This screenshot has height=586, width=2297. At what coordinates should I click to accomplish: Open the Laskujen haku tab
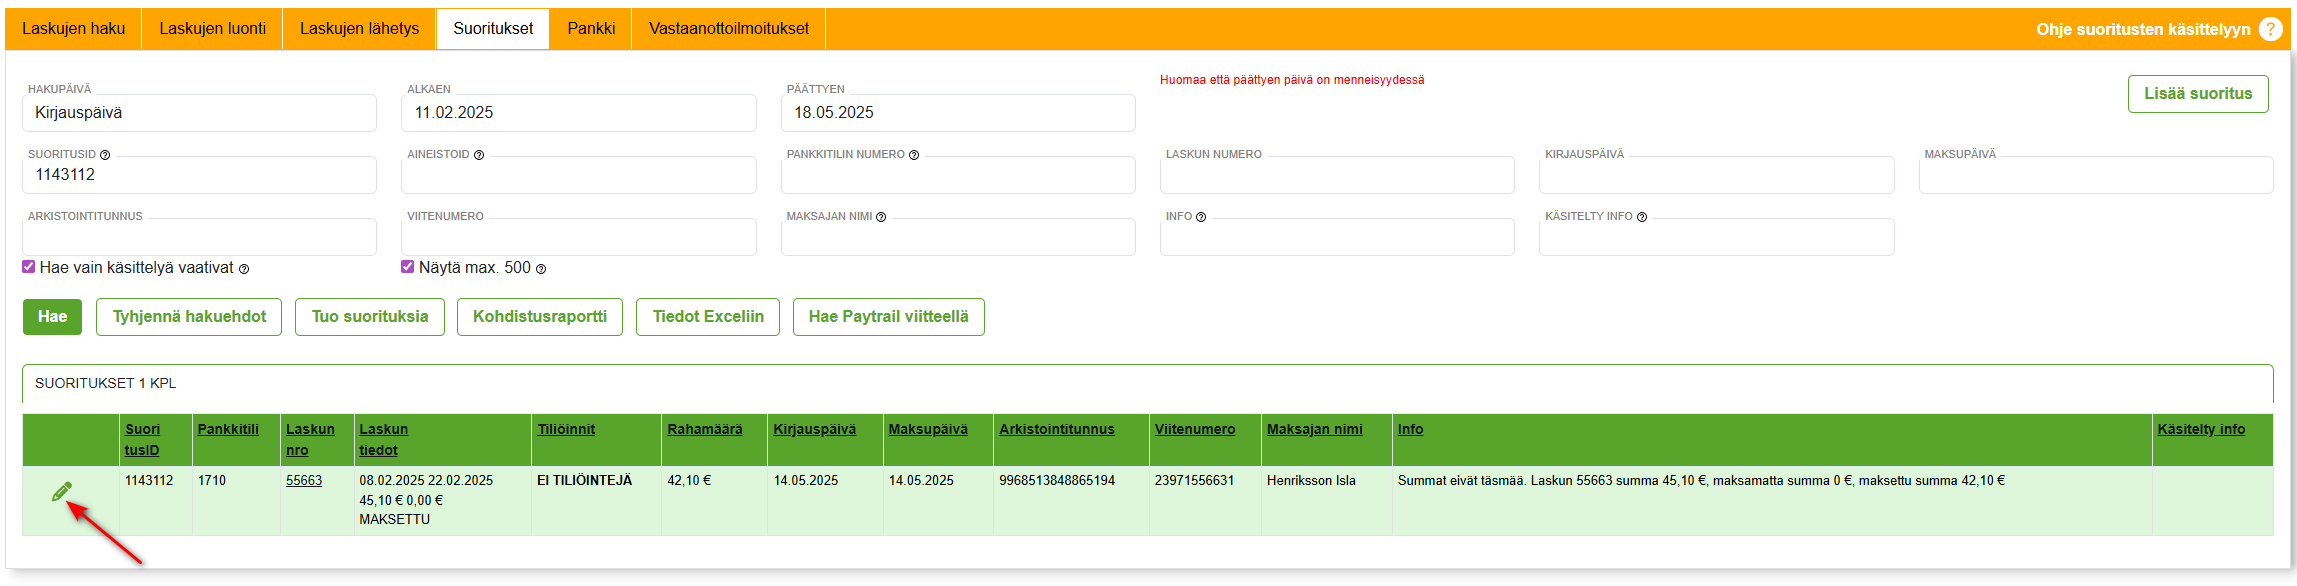(74, 29)
